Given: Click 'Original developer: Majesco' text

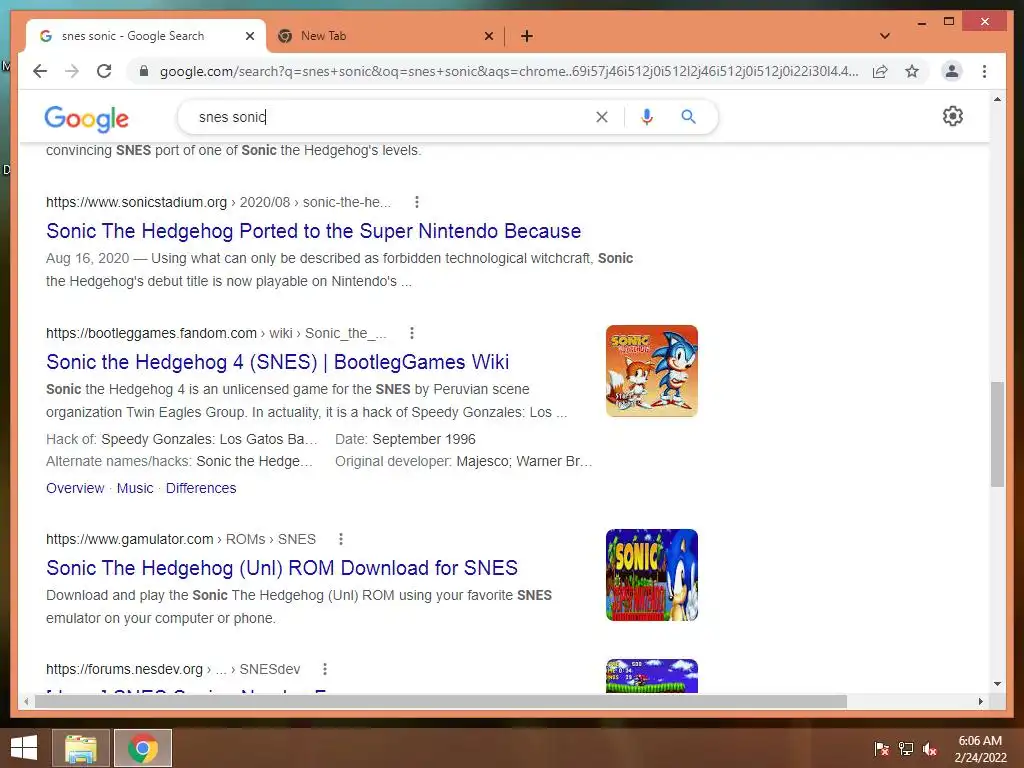Looking at the screenshot, I should (463, 462).
